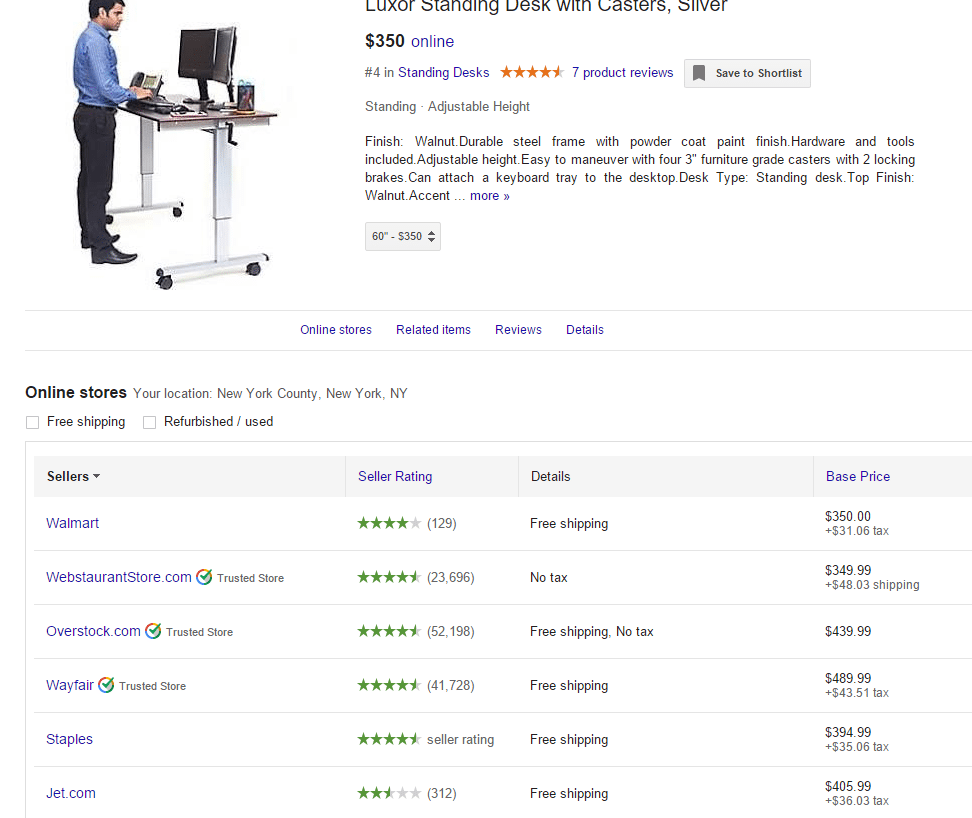Viewport: 972px width, 818px height.
Task: Sort by the Seller Rating column header
Action: [395, 477]
